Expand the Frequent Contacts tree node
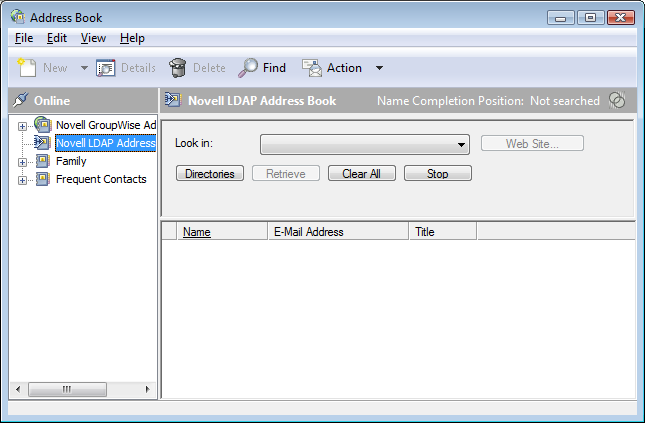Viewport: 645px width, 423px height. pos(22,180)
